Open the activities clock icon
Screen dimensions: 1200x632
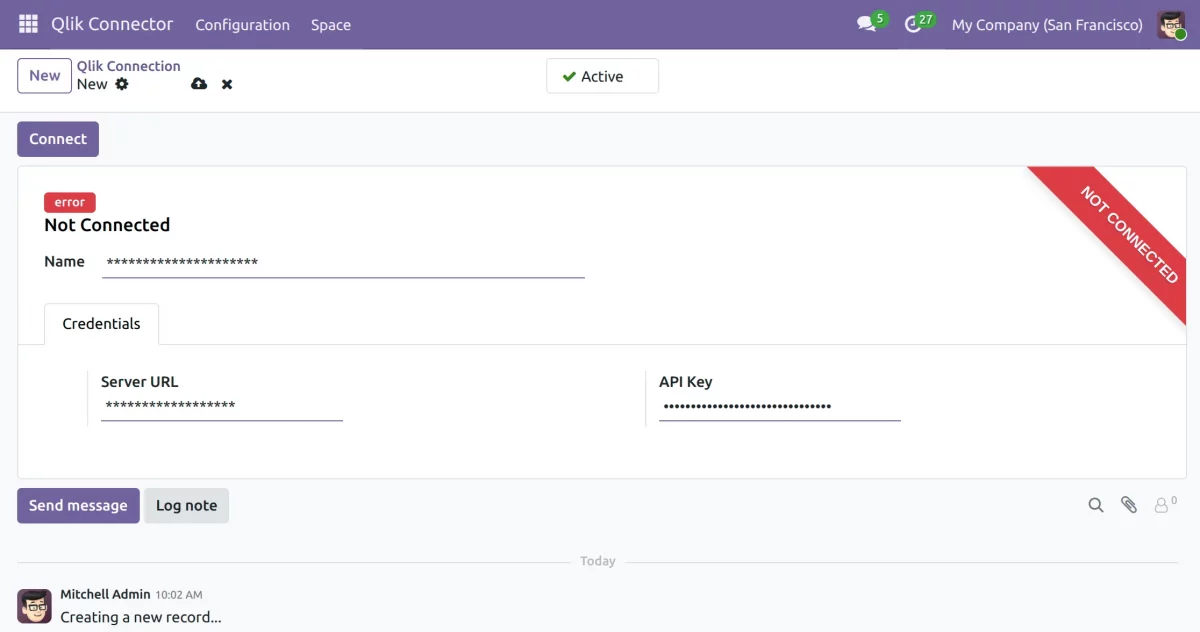tap(912, 24)
